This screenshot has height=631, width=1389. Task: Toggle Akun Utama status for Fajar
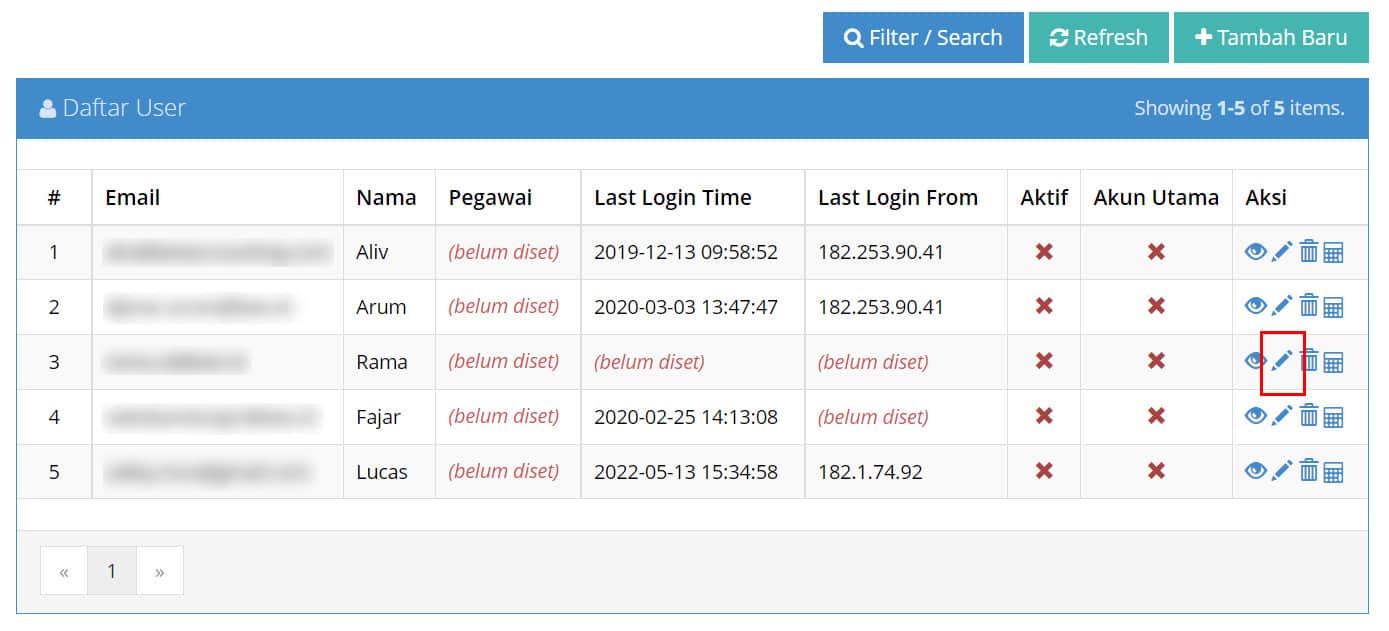point(1156,416)
